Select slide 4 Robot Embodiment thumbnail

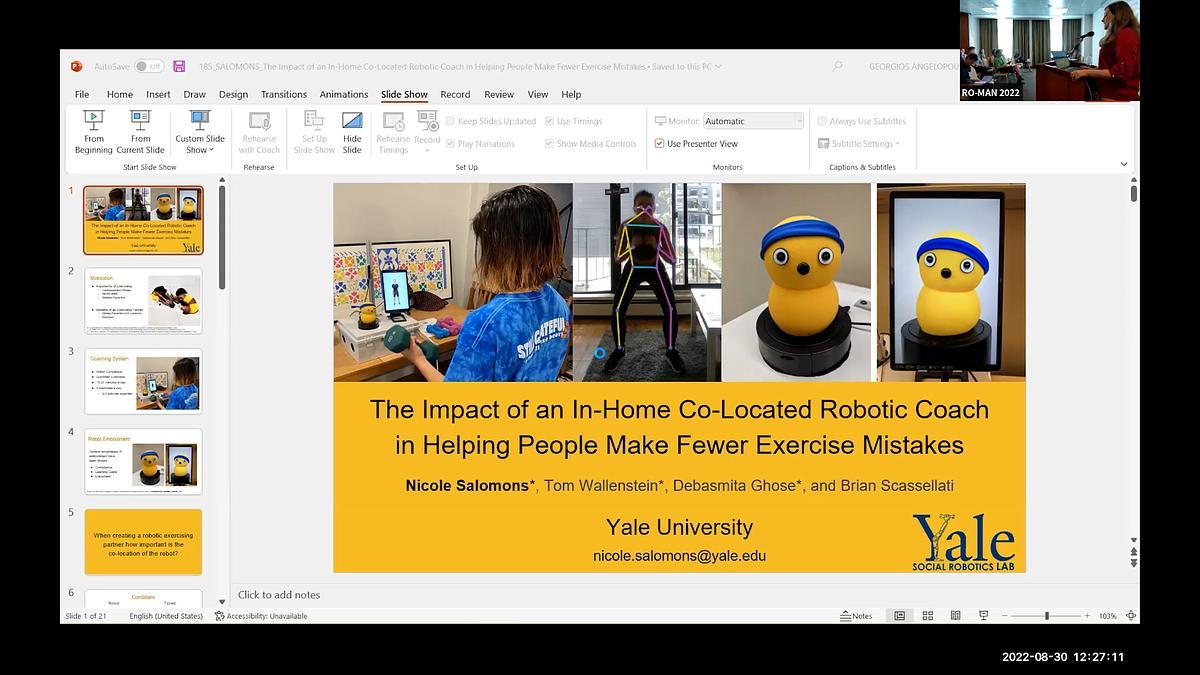(143, 461)
